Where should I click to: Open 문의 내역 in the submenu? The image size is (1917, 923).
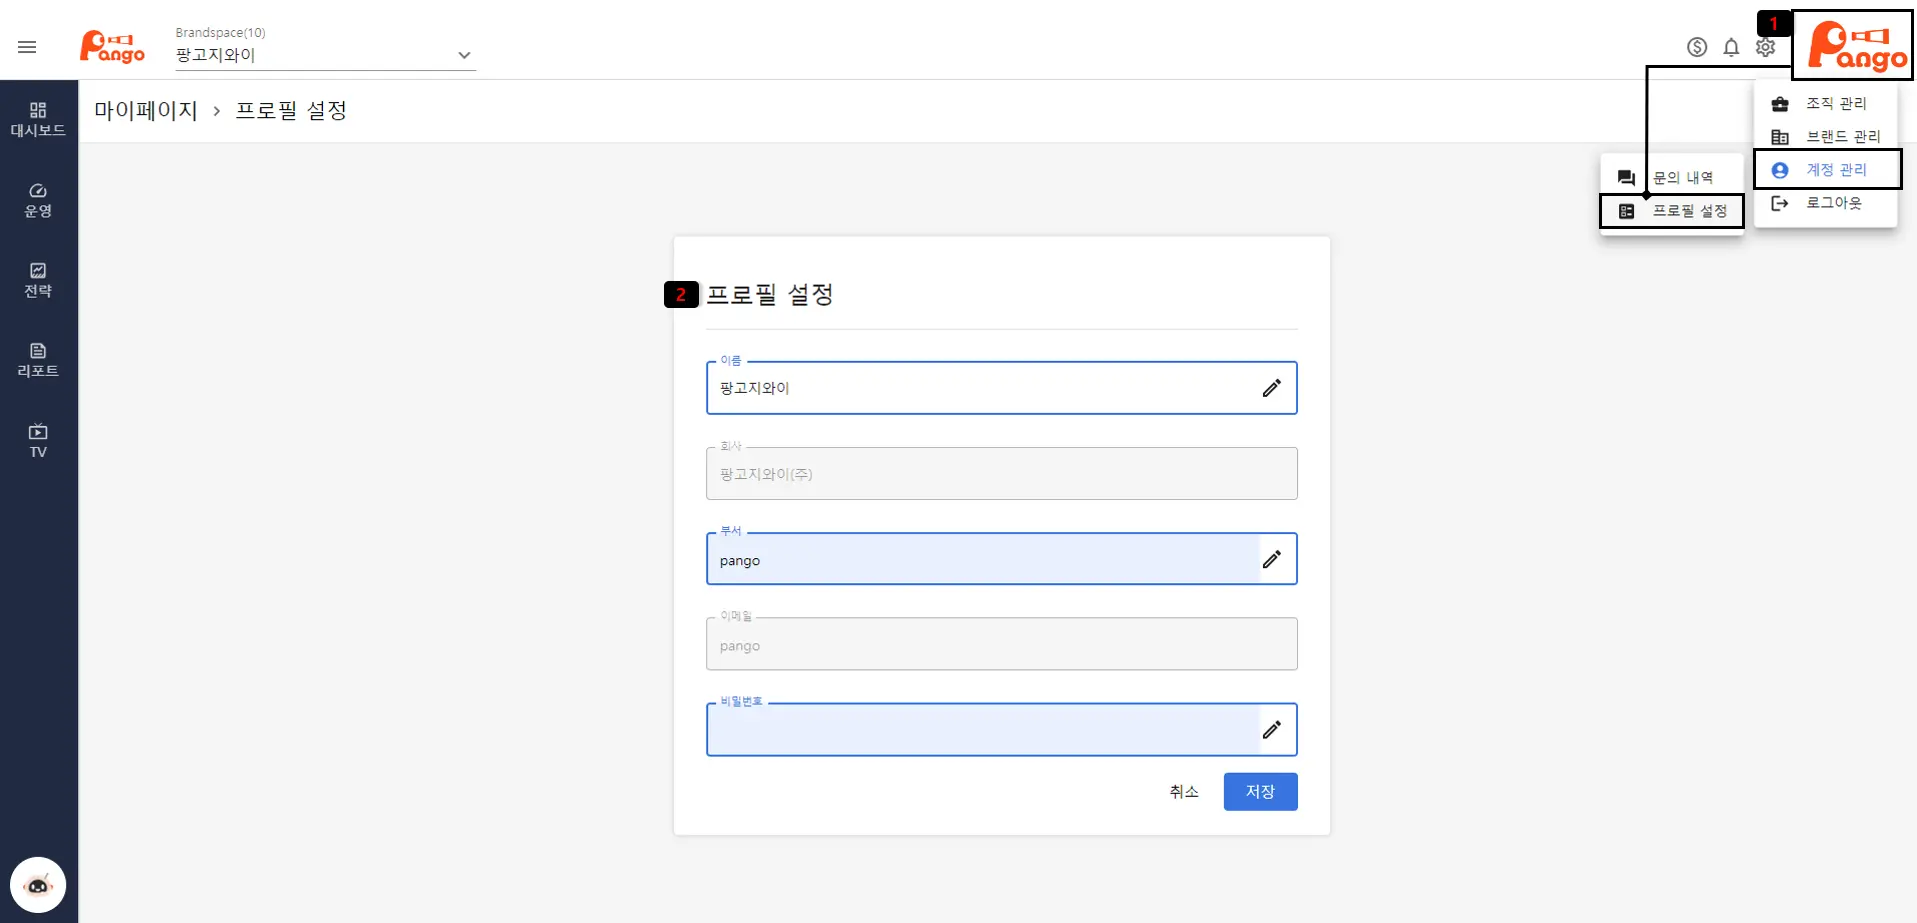(x=1682, y=178)
